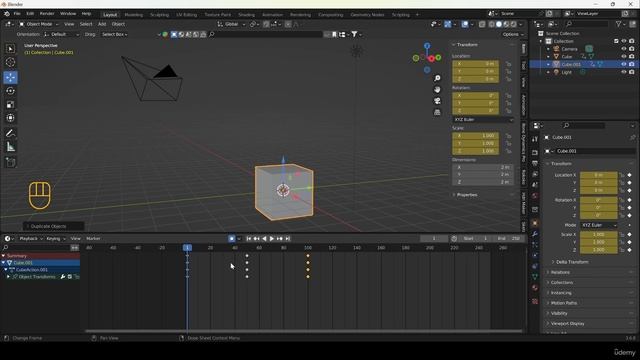640x360 pixels.
Task: Hide Cube.001 via outliner eye icon
Action: coord(624,64)
